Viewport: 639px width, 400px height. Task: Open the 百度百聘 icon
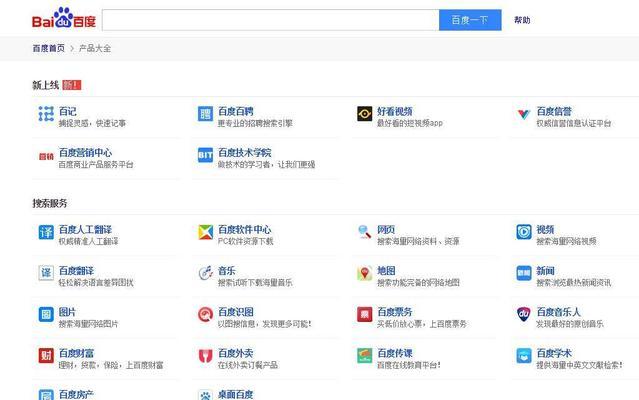tap(205, 114)
